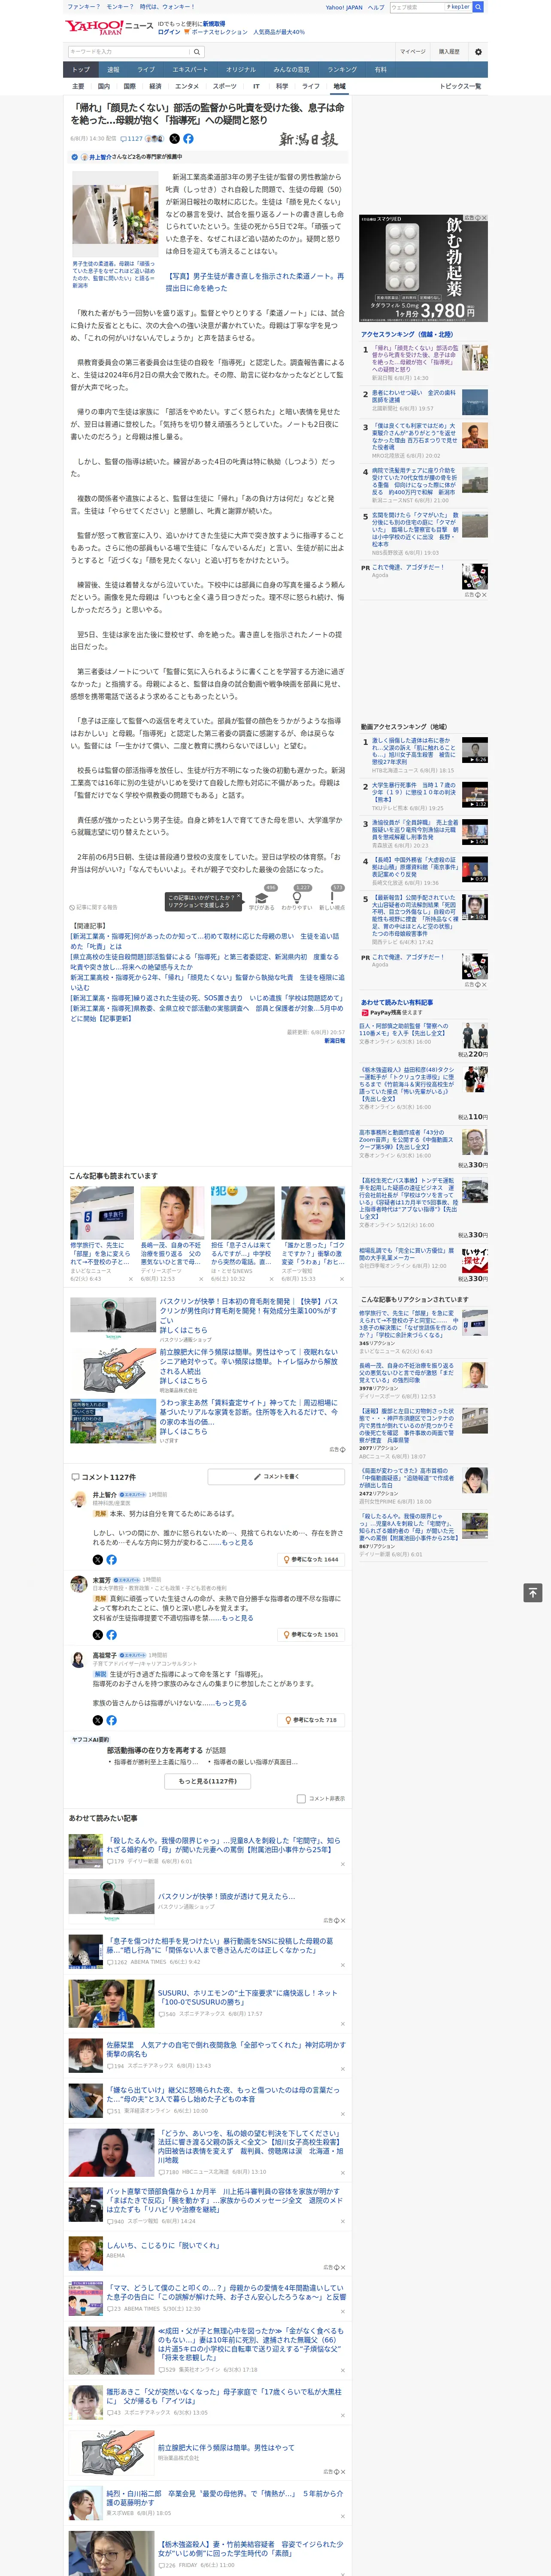Click the ログイン link
Viewport: 551px width, 2576px height.
(169, 32)
